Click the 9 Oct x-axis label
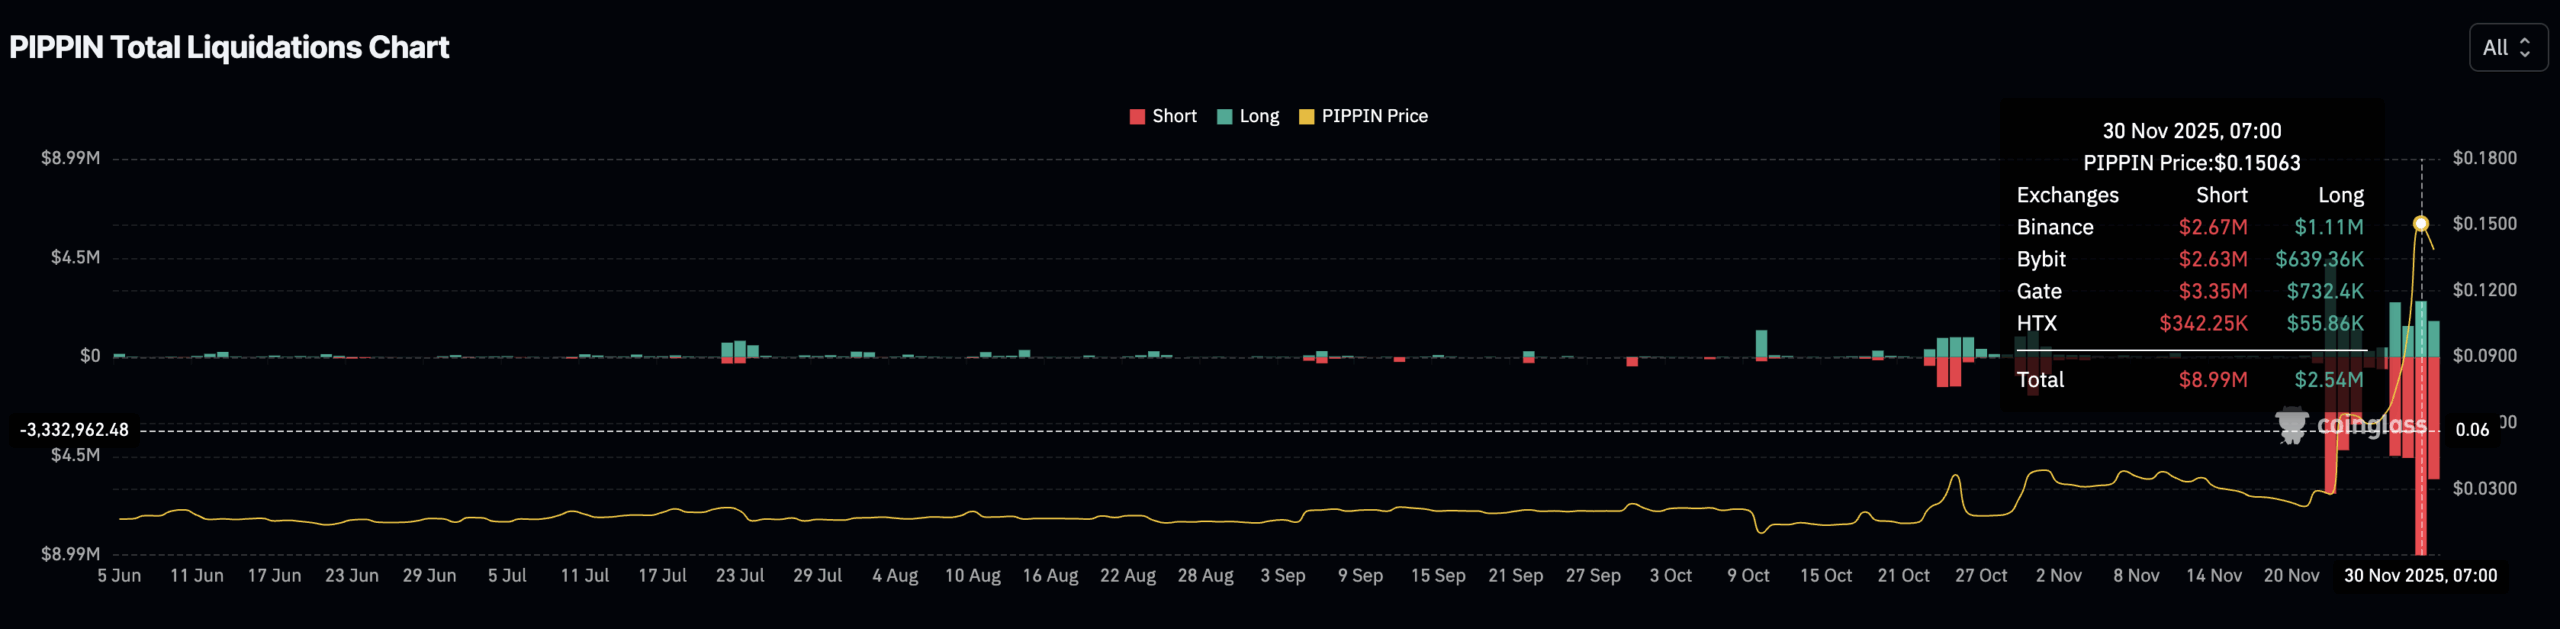This screenshot has height=629, width=2560. (x=1748, y=576)
